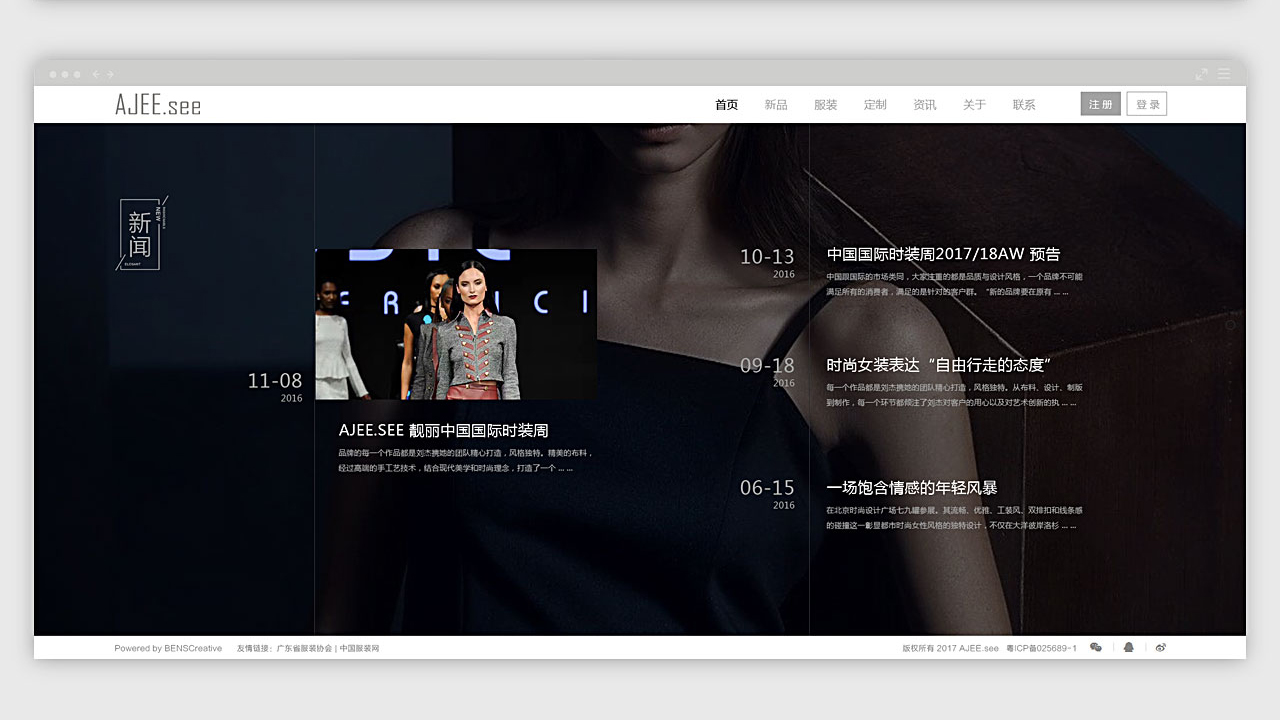Select 联系 in the navigation bar

pos(1024,105)
